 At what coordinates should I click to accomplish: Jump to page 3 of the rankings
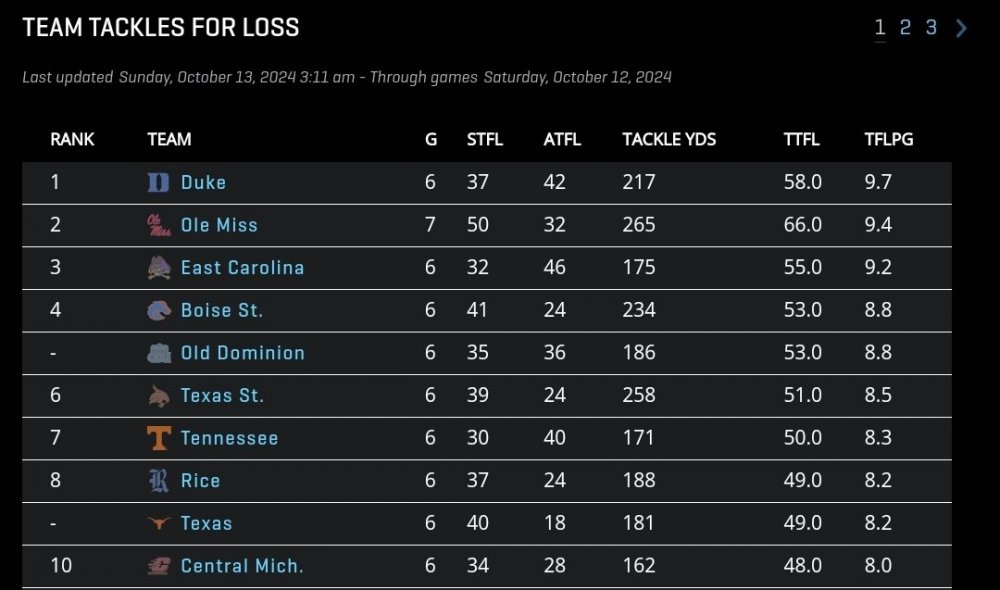coord(931,28)
